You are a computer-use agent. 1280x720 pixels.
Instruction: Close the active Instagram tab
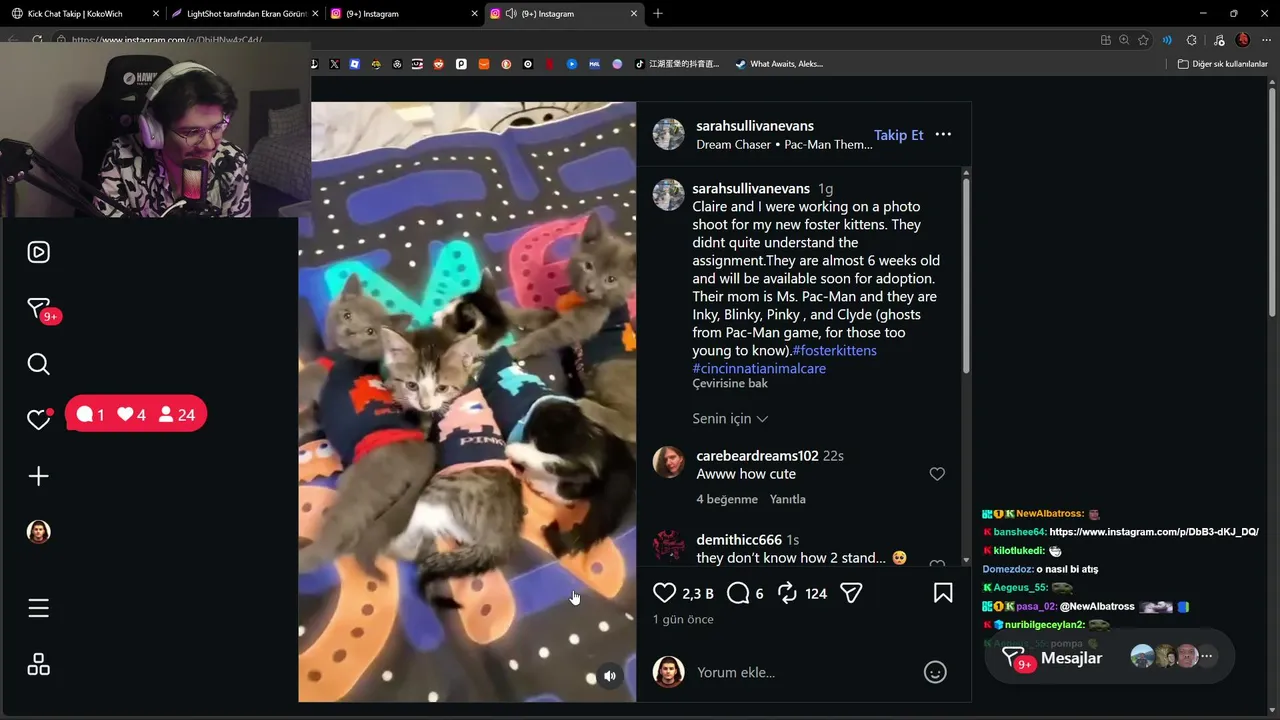634,14
